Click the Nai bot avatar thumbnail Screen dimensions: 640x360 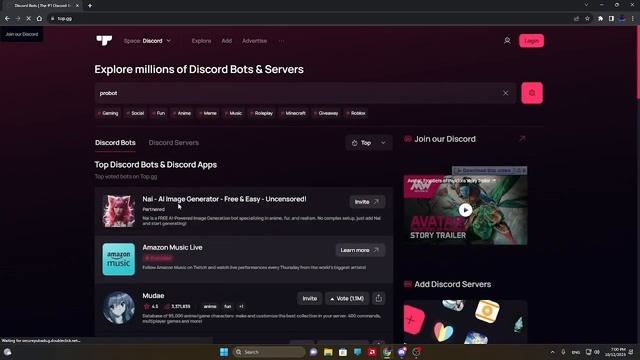118,211
